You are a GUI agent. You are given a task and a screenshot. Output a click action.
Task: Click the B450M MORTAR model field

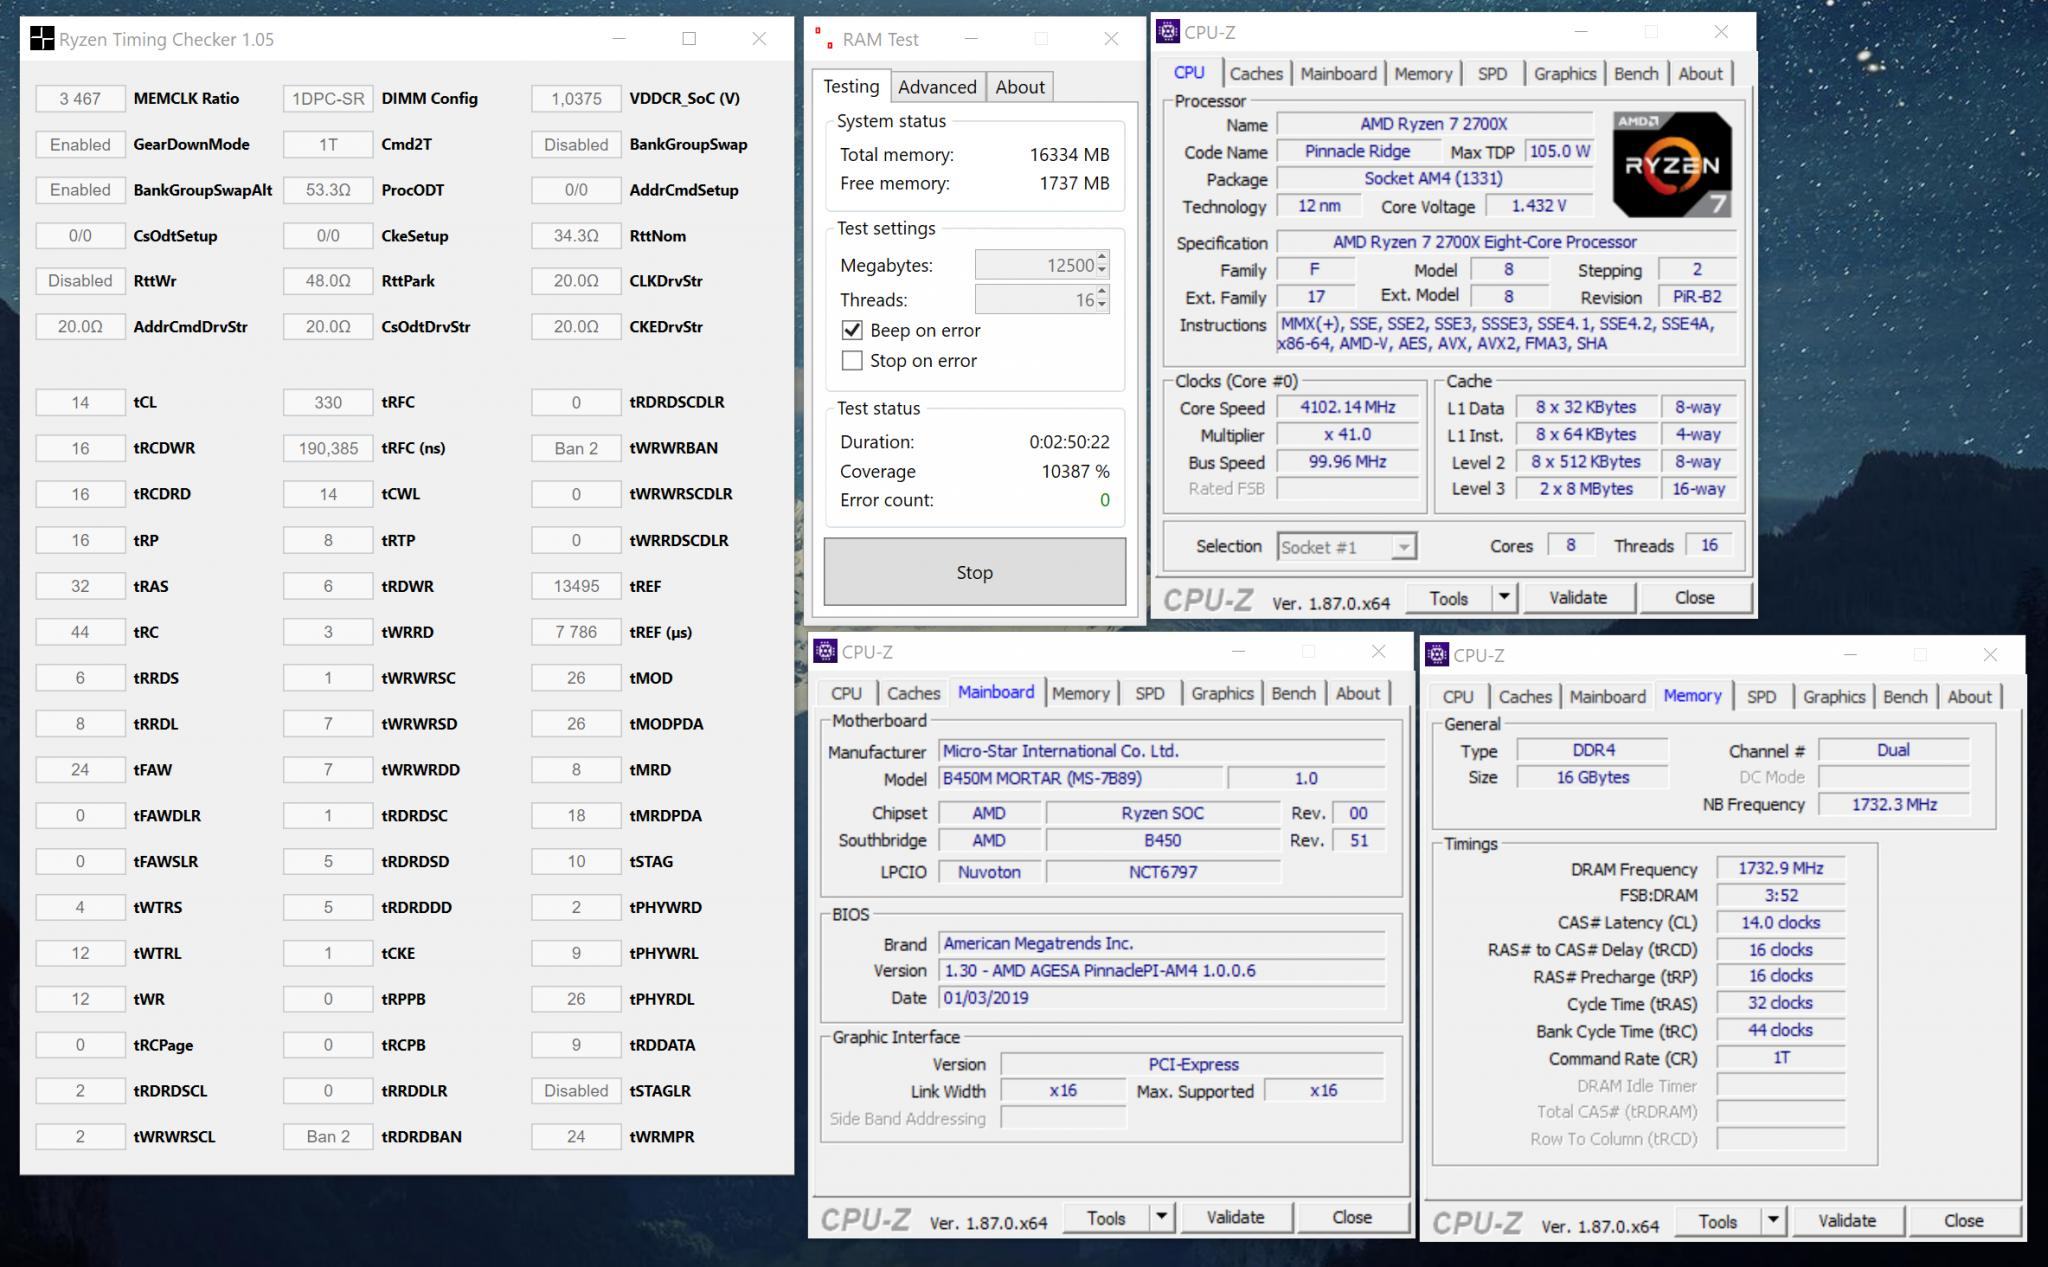click(x=1080, y=778)
